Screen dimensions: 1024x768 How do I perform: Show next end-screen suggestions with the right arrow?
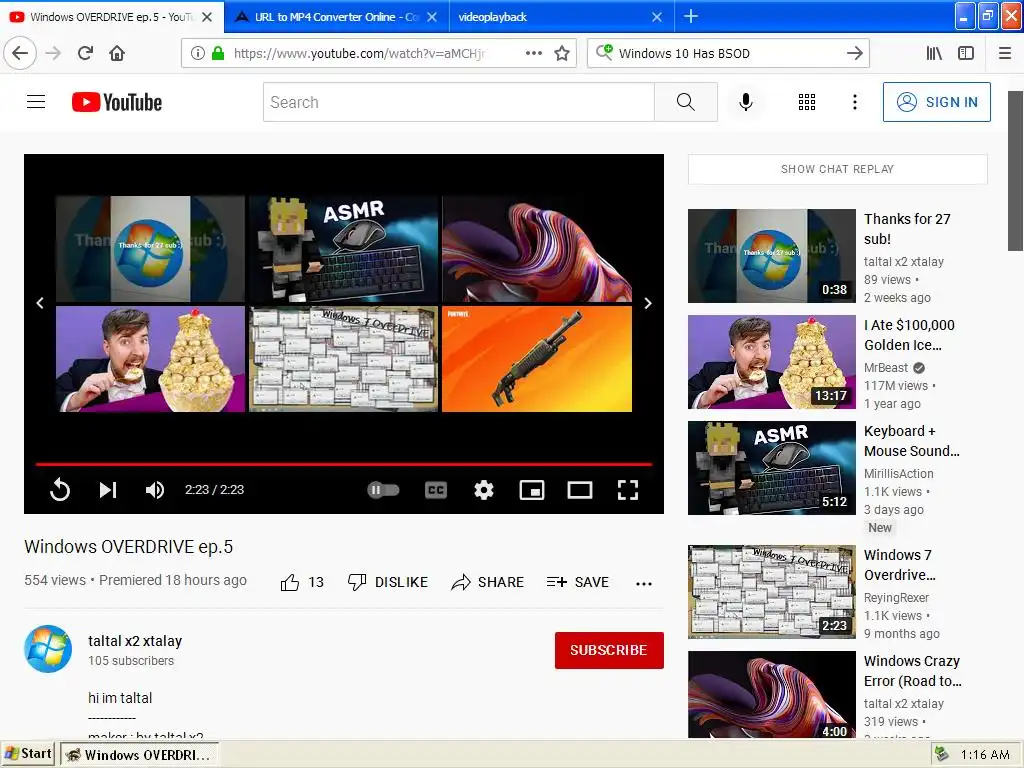648,303
